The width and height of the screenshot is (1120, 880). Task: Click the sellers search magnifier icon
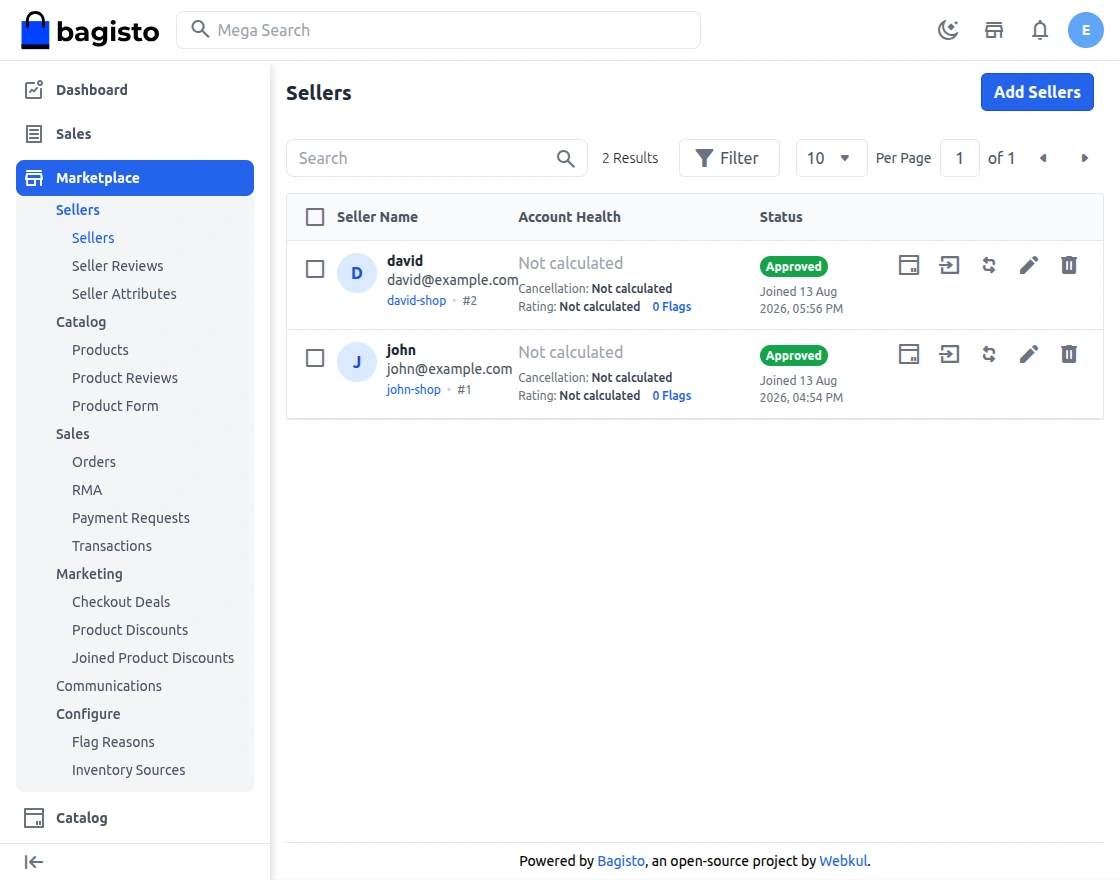pos(565,158)
